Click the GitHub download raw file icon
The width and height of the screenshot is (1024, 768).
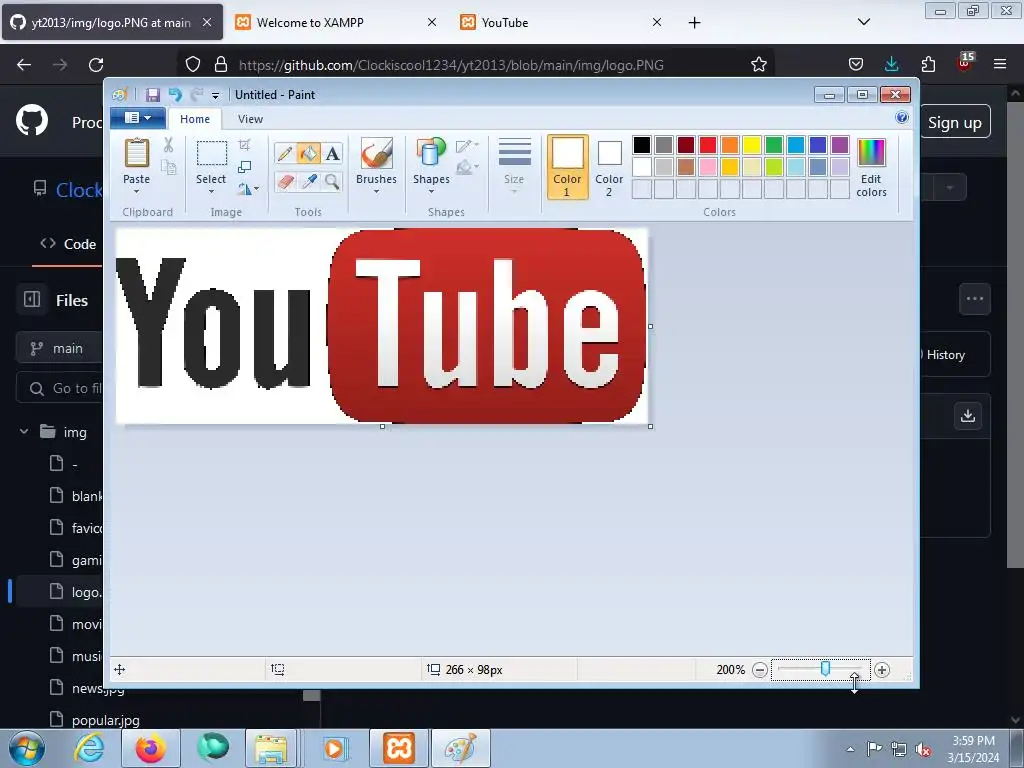968,416
